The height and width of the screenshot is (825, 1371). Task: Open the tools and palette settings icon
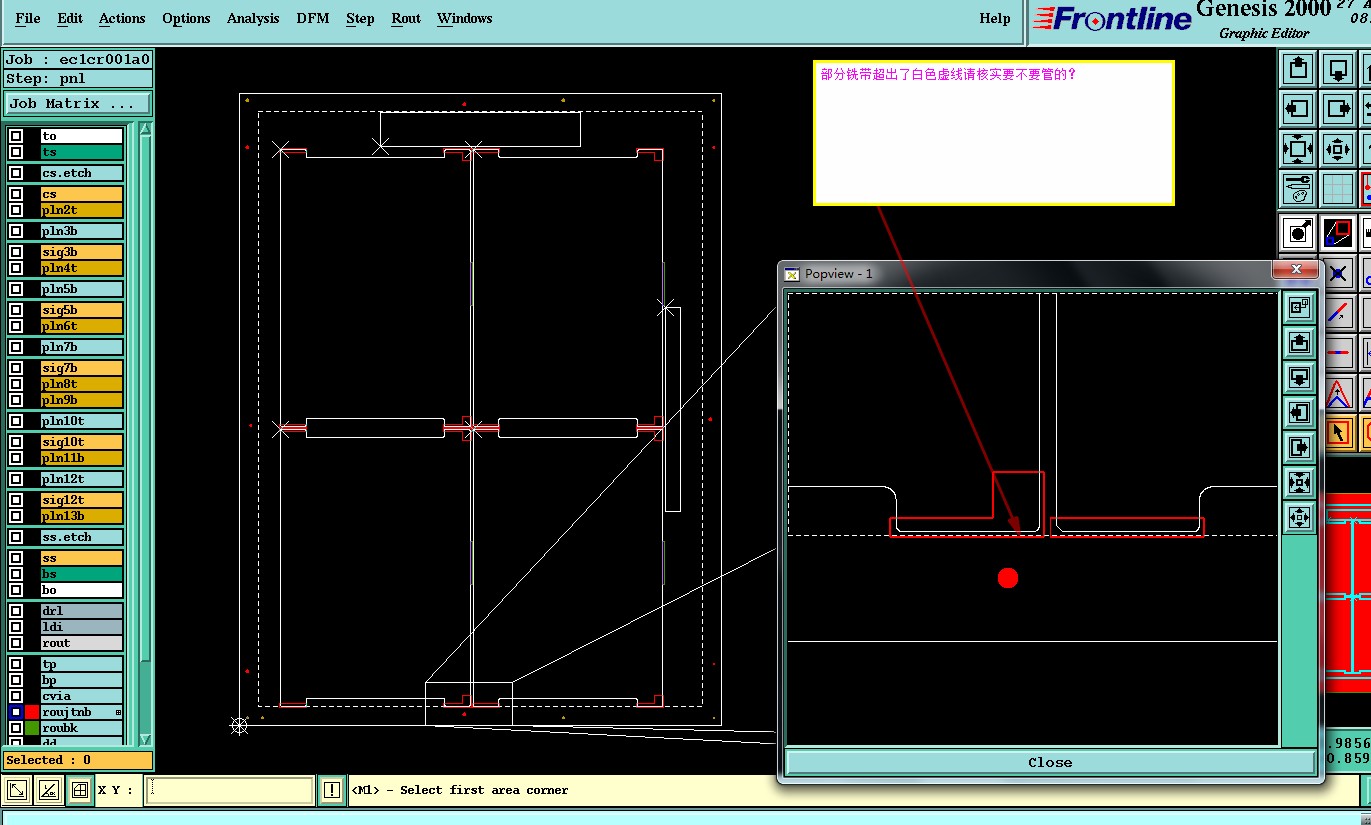pos(1298,188)
